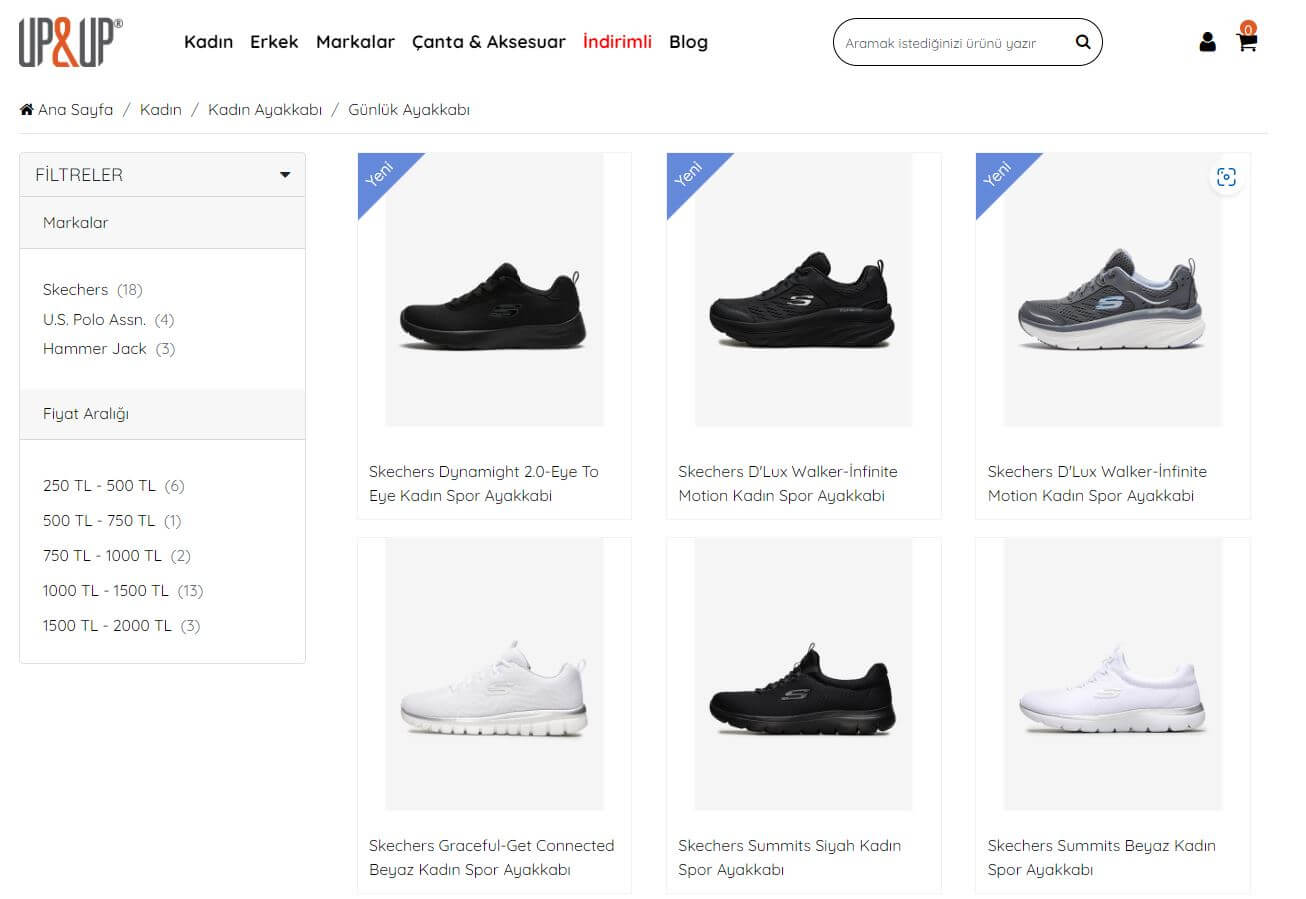Collapse the FİLTRELER dropdown arrow
This screenshot has height=899, width=1306.
tap(285, 175)
